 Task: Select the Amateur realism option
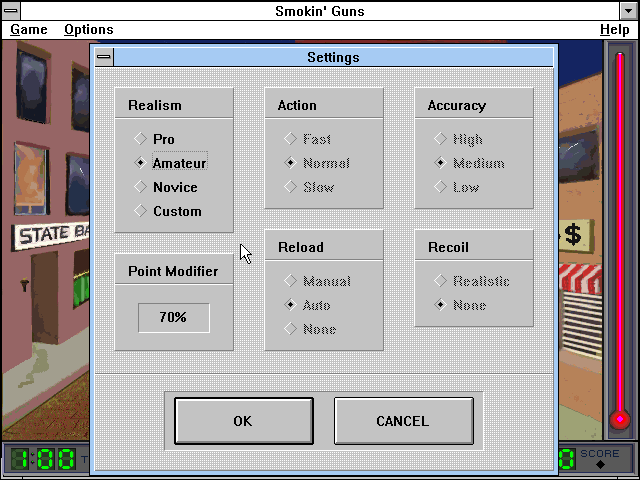point(171,163)
